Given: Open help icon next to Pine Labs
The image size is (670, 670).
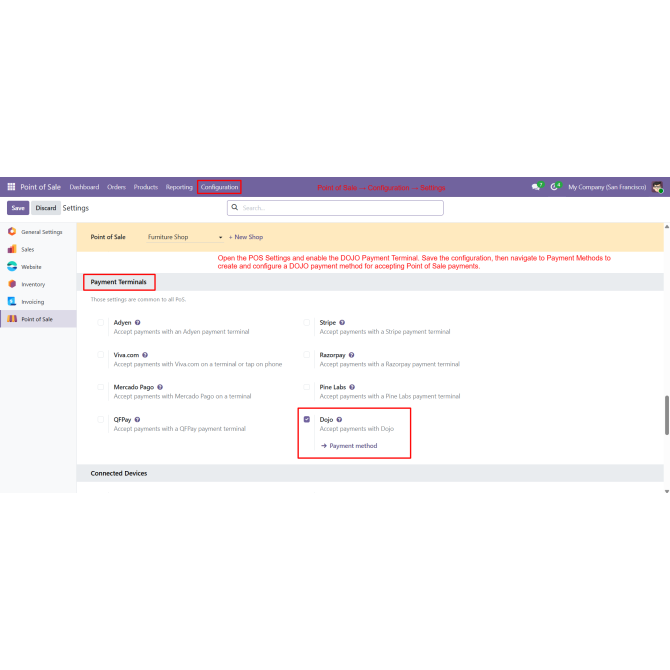Looking at the screenshot, I should pyautogui.click(x=352, y=387).
